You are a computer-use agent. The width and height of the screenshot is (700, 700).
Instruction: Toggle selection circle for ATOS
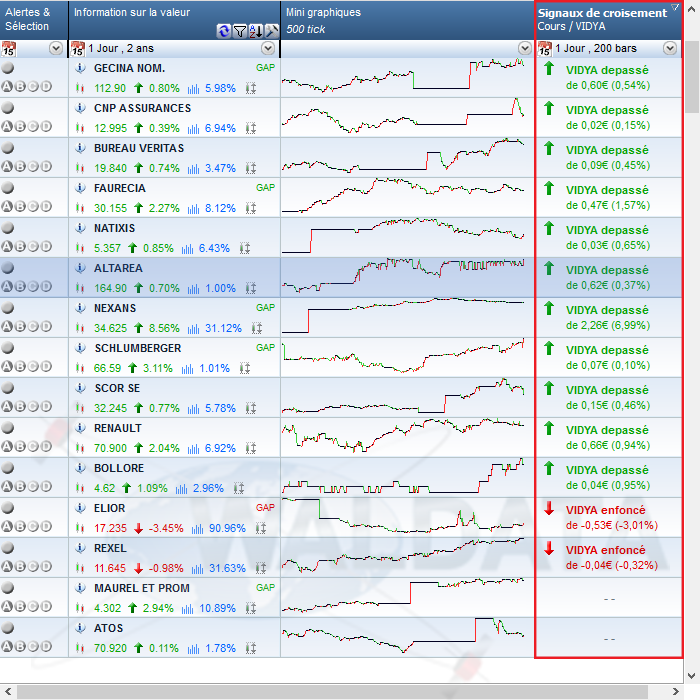8,628
